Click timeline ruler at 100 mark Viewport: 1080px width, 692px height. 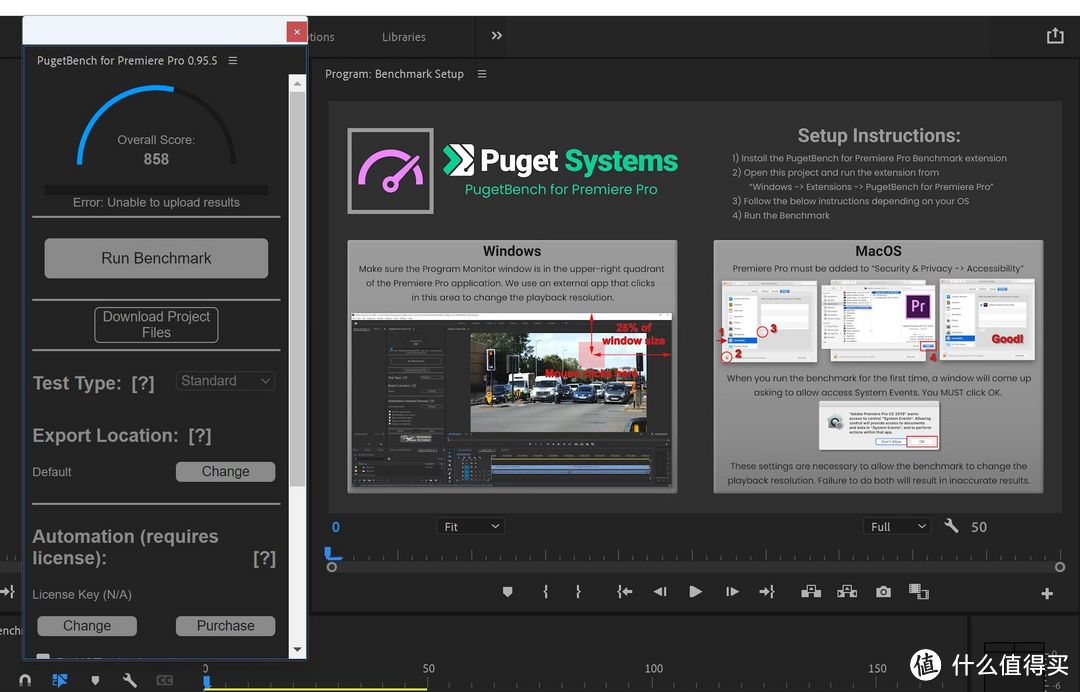(x=654, y=669)
